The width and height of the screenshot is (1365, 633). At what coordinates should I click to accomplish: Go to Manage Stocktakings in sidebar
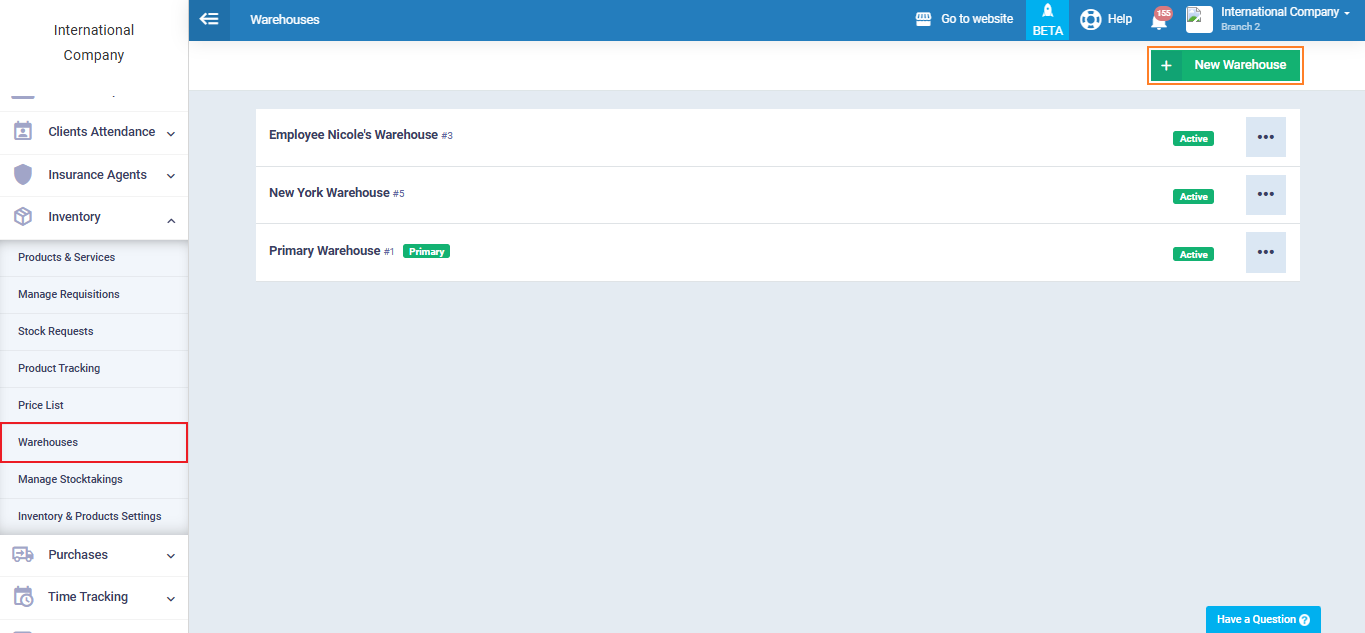pos(70,479)
